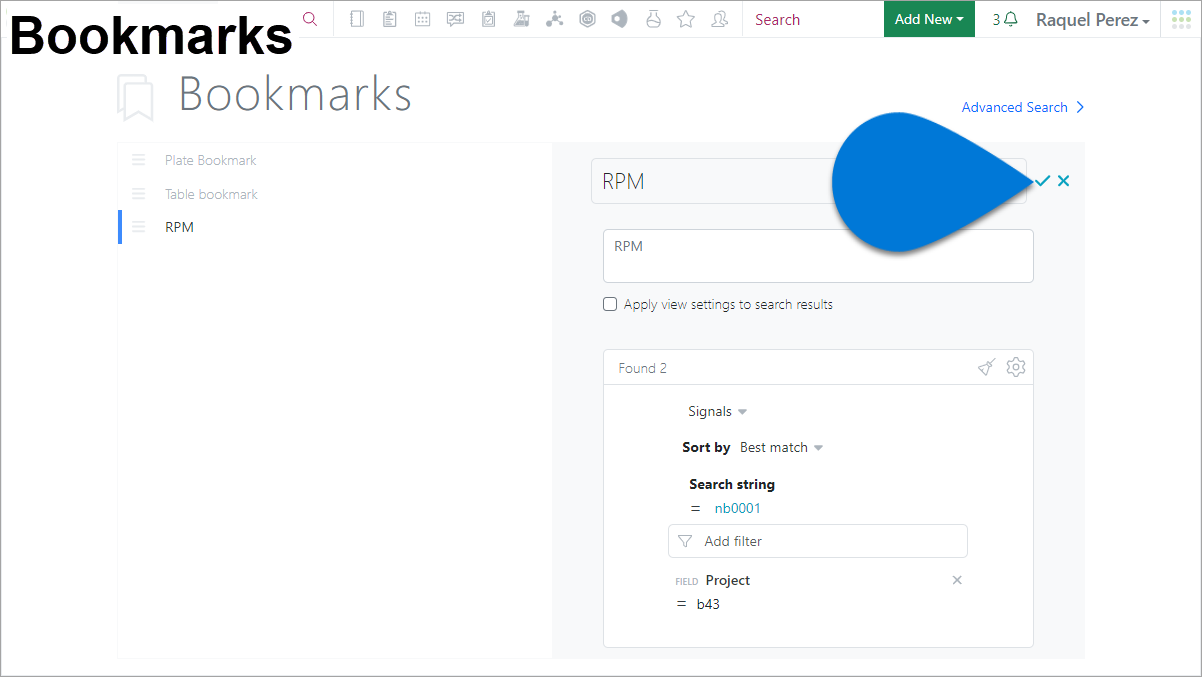
Task: Open the molecule structure icon in toolbar
Action: point(554,19)
